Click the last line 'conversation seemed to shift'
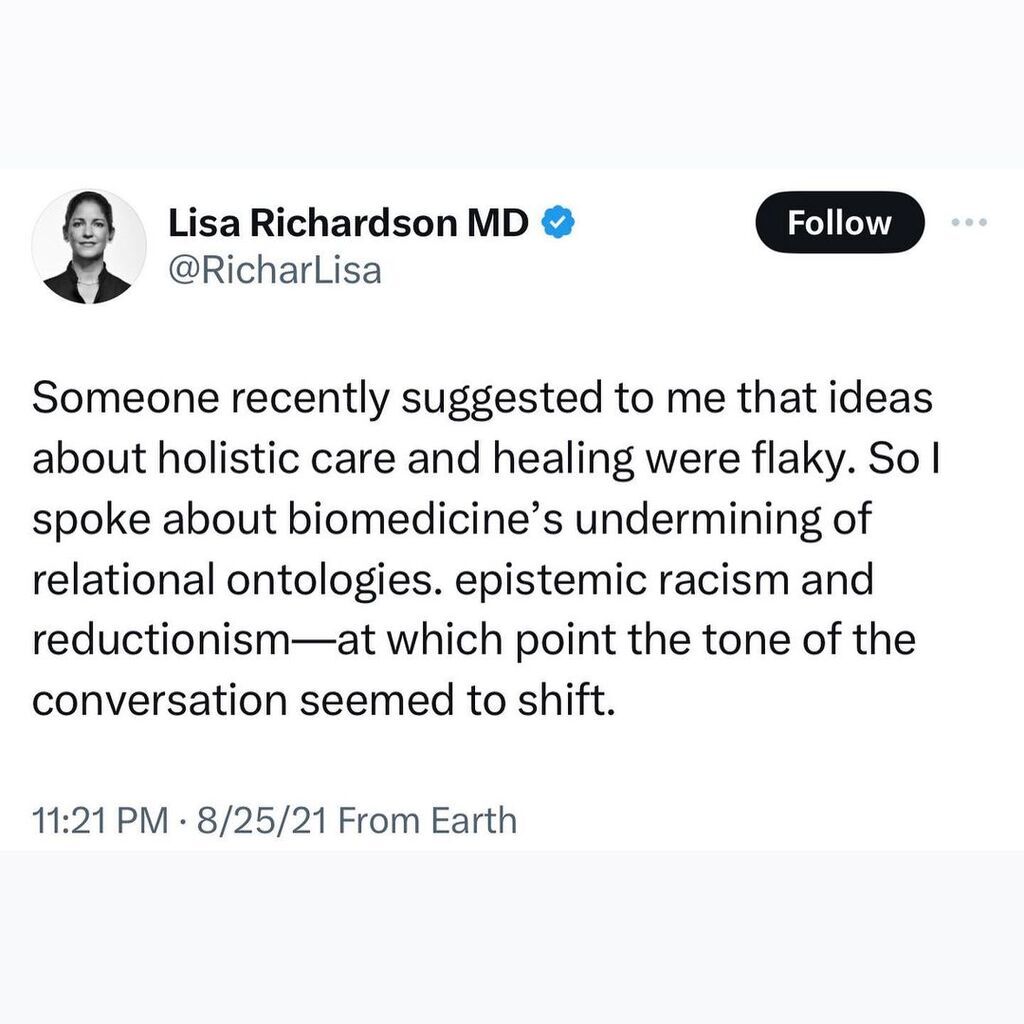The image size is (1024, 1024). 320,700
